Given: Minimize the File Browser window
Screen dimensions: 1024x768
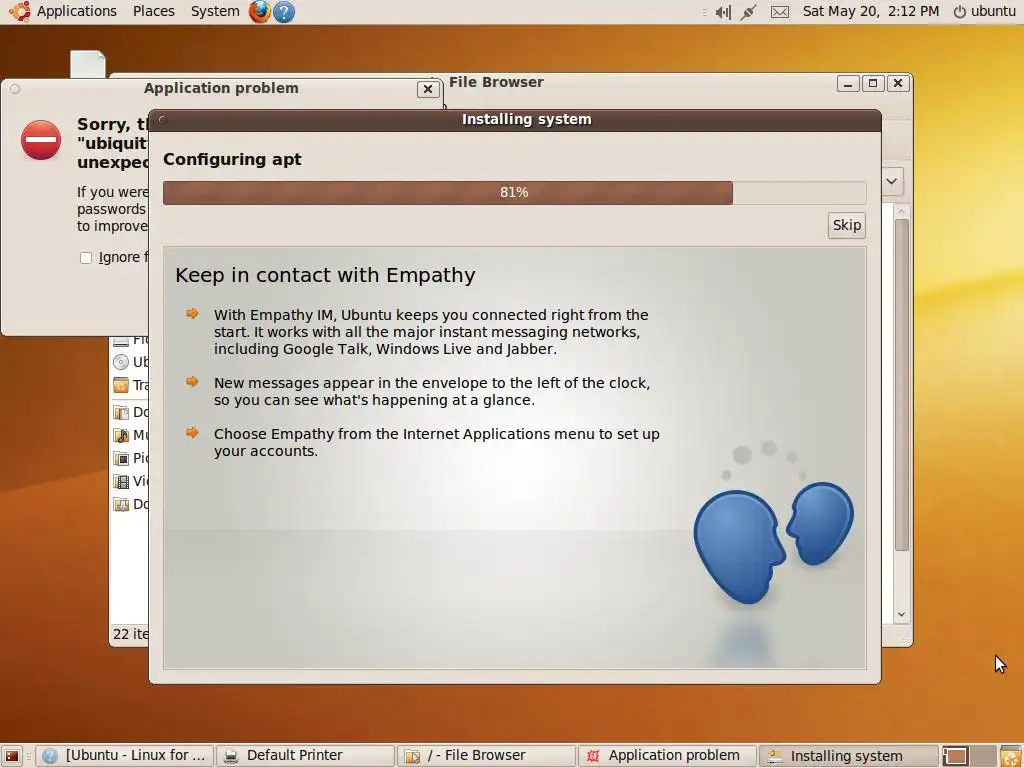Looking at the screenshot, I should (x=848, y=84).
